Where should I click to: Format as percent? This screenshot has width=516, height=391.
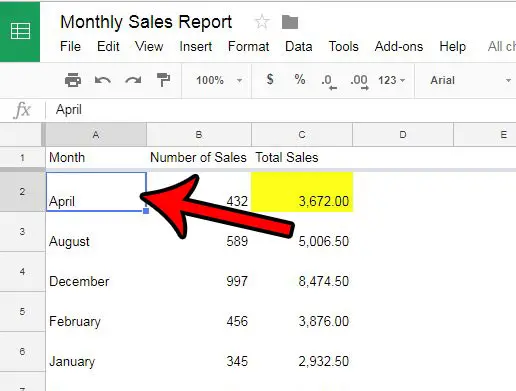[x=300, y=80]
